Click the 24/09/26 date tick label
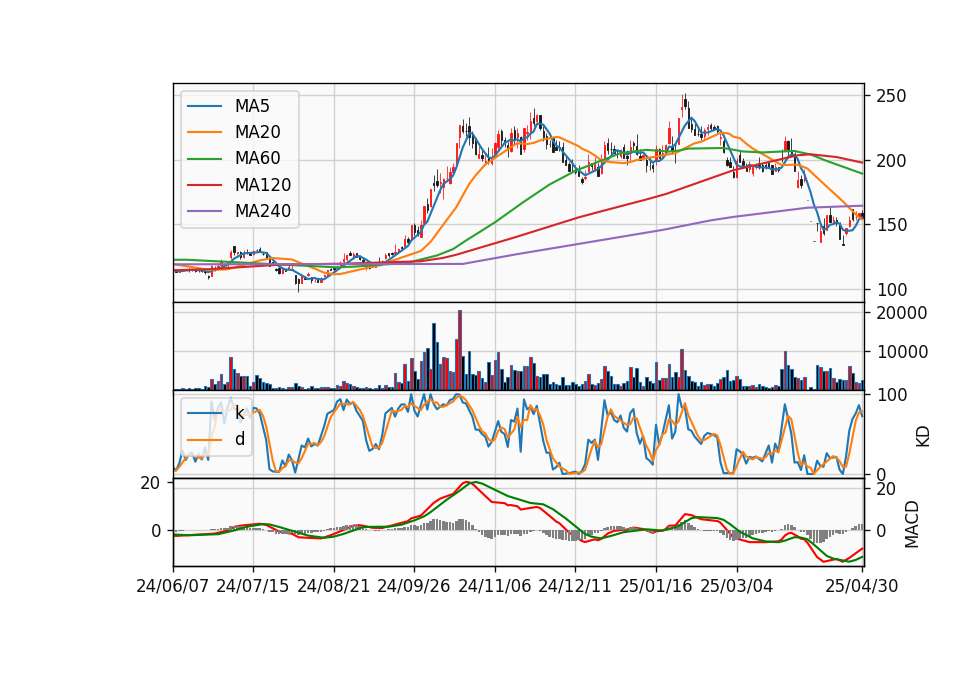This screenshot has height=690, width=960. 413,587
